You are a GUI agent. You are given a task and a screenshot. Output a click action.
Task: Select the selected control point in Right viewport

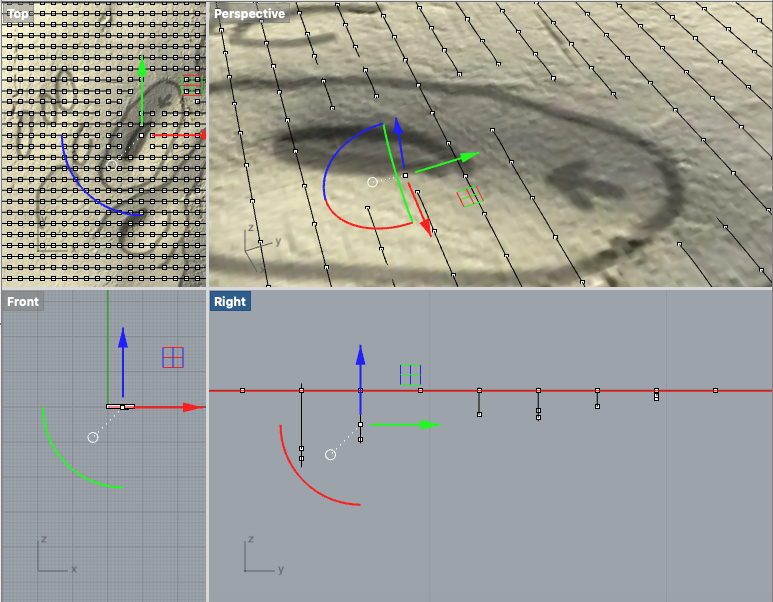pos(360,425)
